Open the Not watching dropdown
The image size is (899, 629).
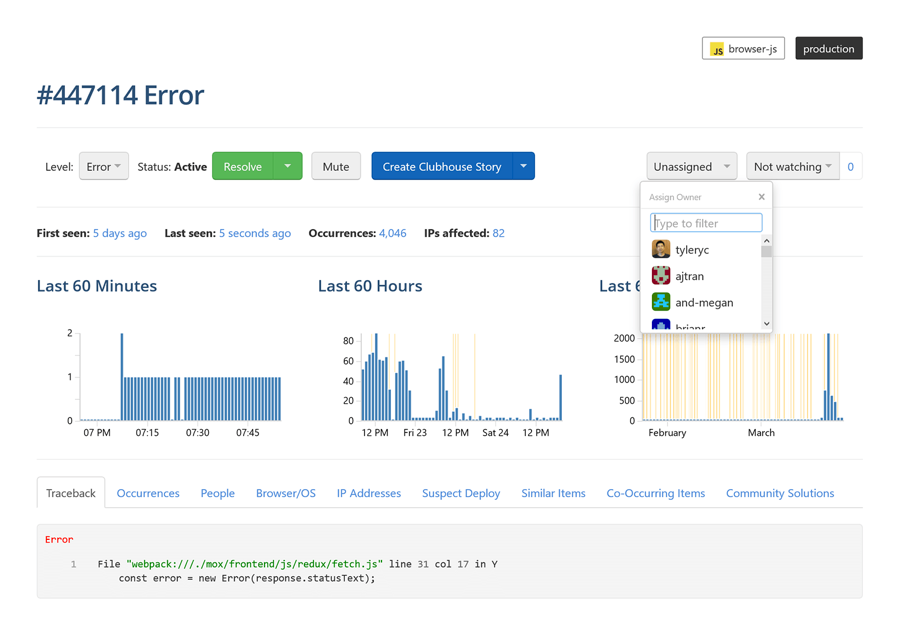[793, 166]
